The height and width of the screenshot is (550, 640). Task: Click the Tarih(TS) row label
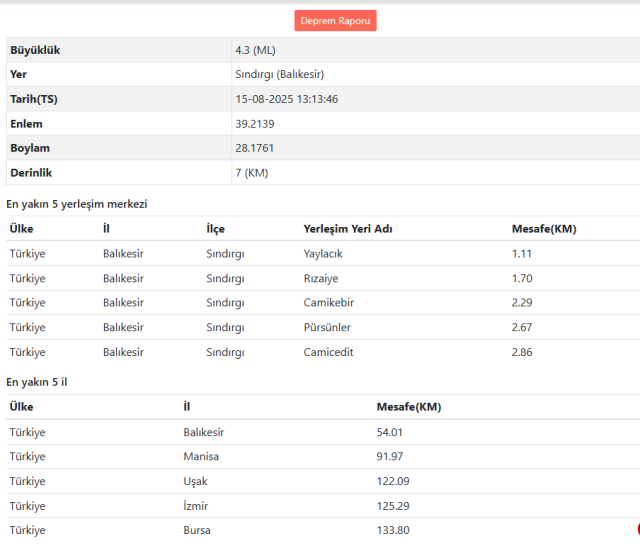click(x=34, y=99)
